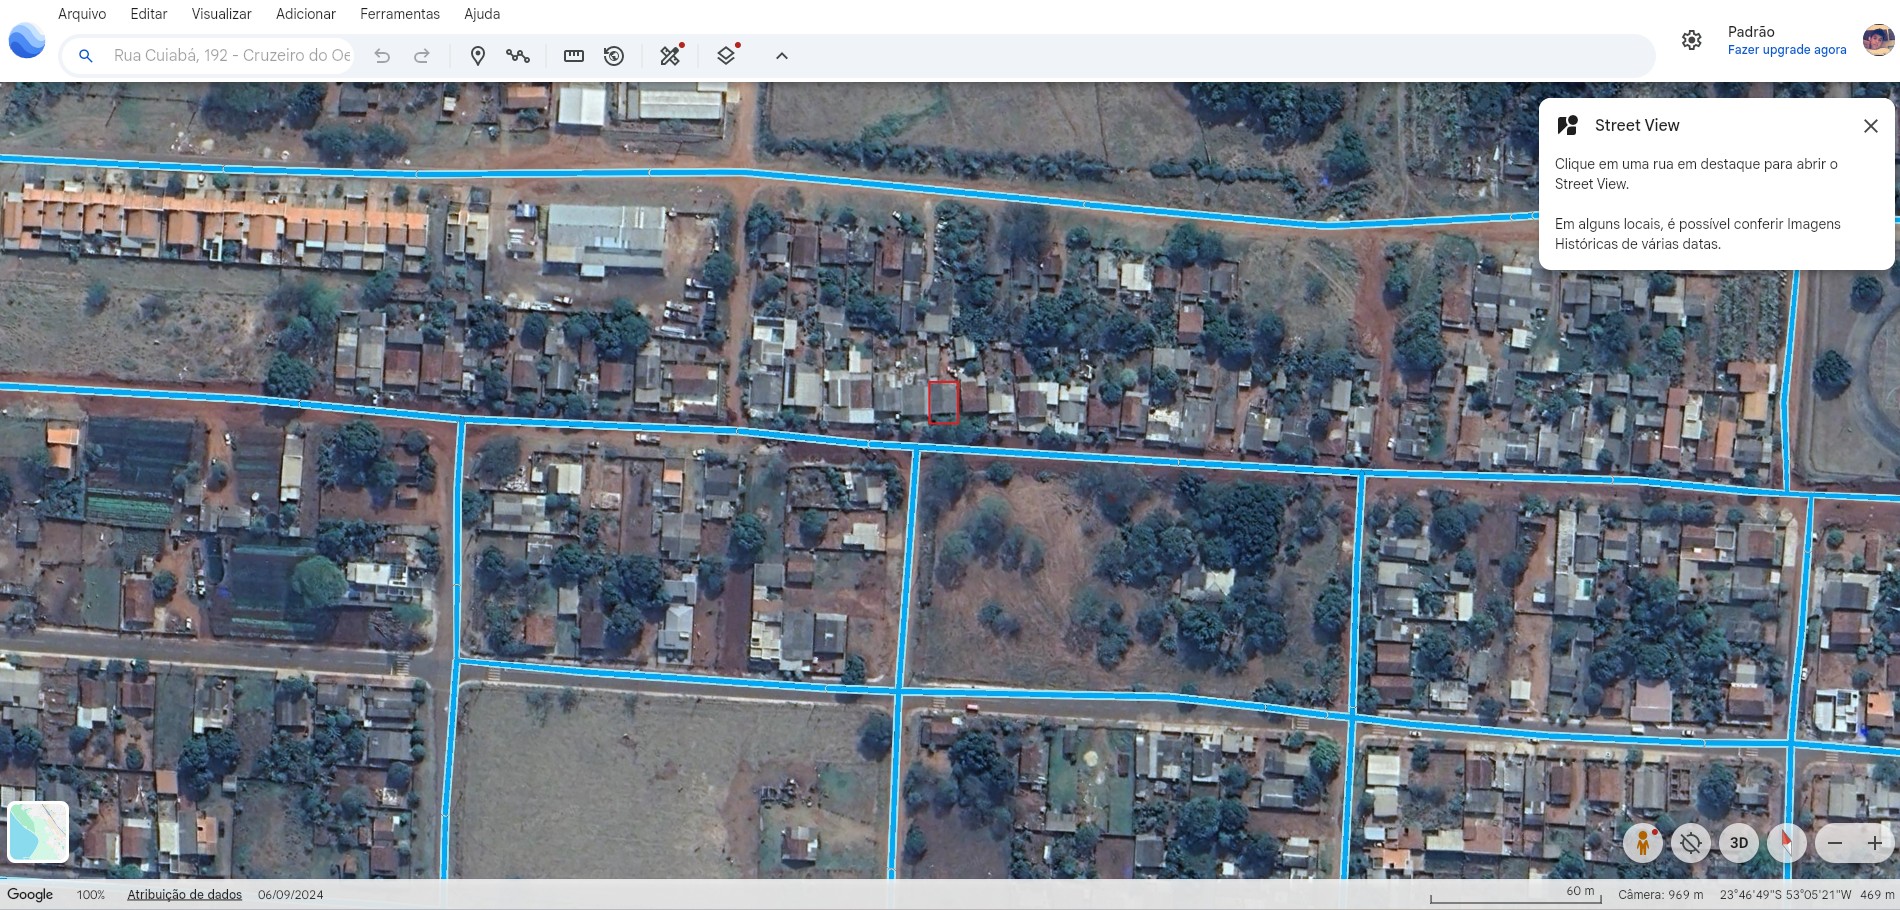This screenshot has width=1900, height=910.
Task: Click the 100% status text
Action: click(91, 895)
